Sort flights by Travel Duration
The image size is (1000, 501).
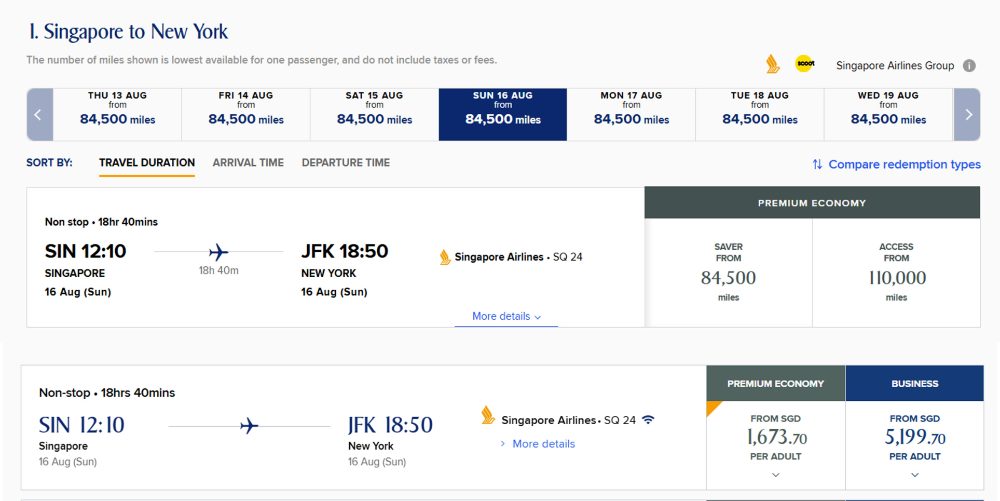[147, 163]
